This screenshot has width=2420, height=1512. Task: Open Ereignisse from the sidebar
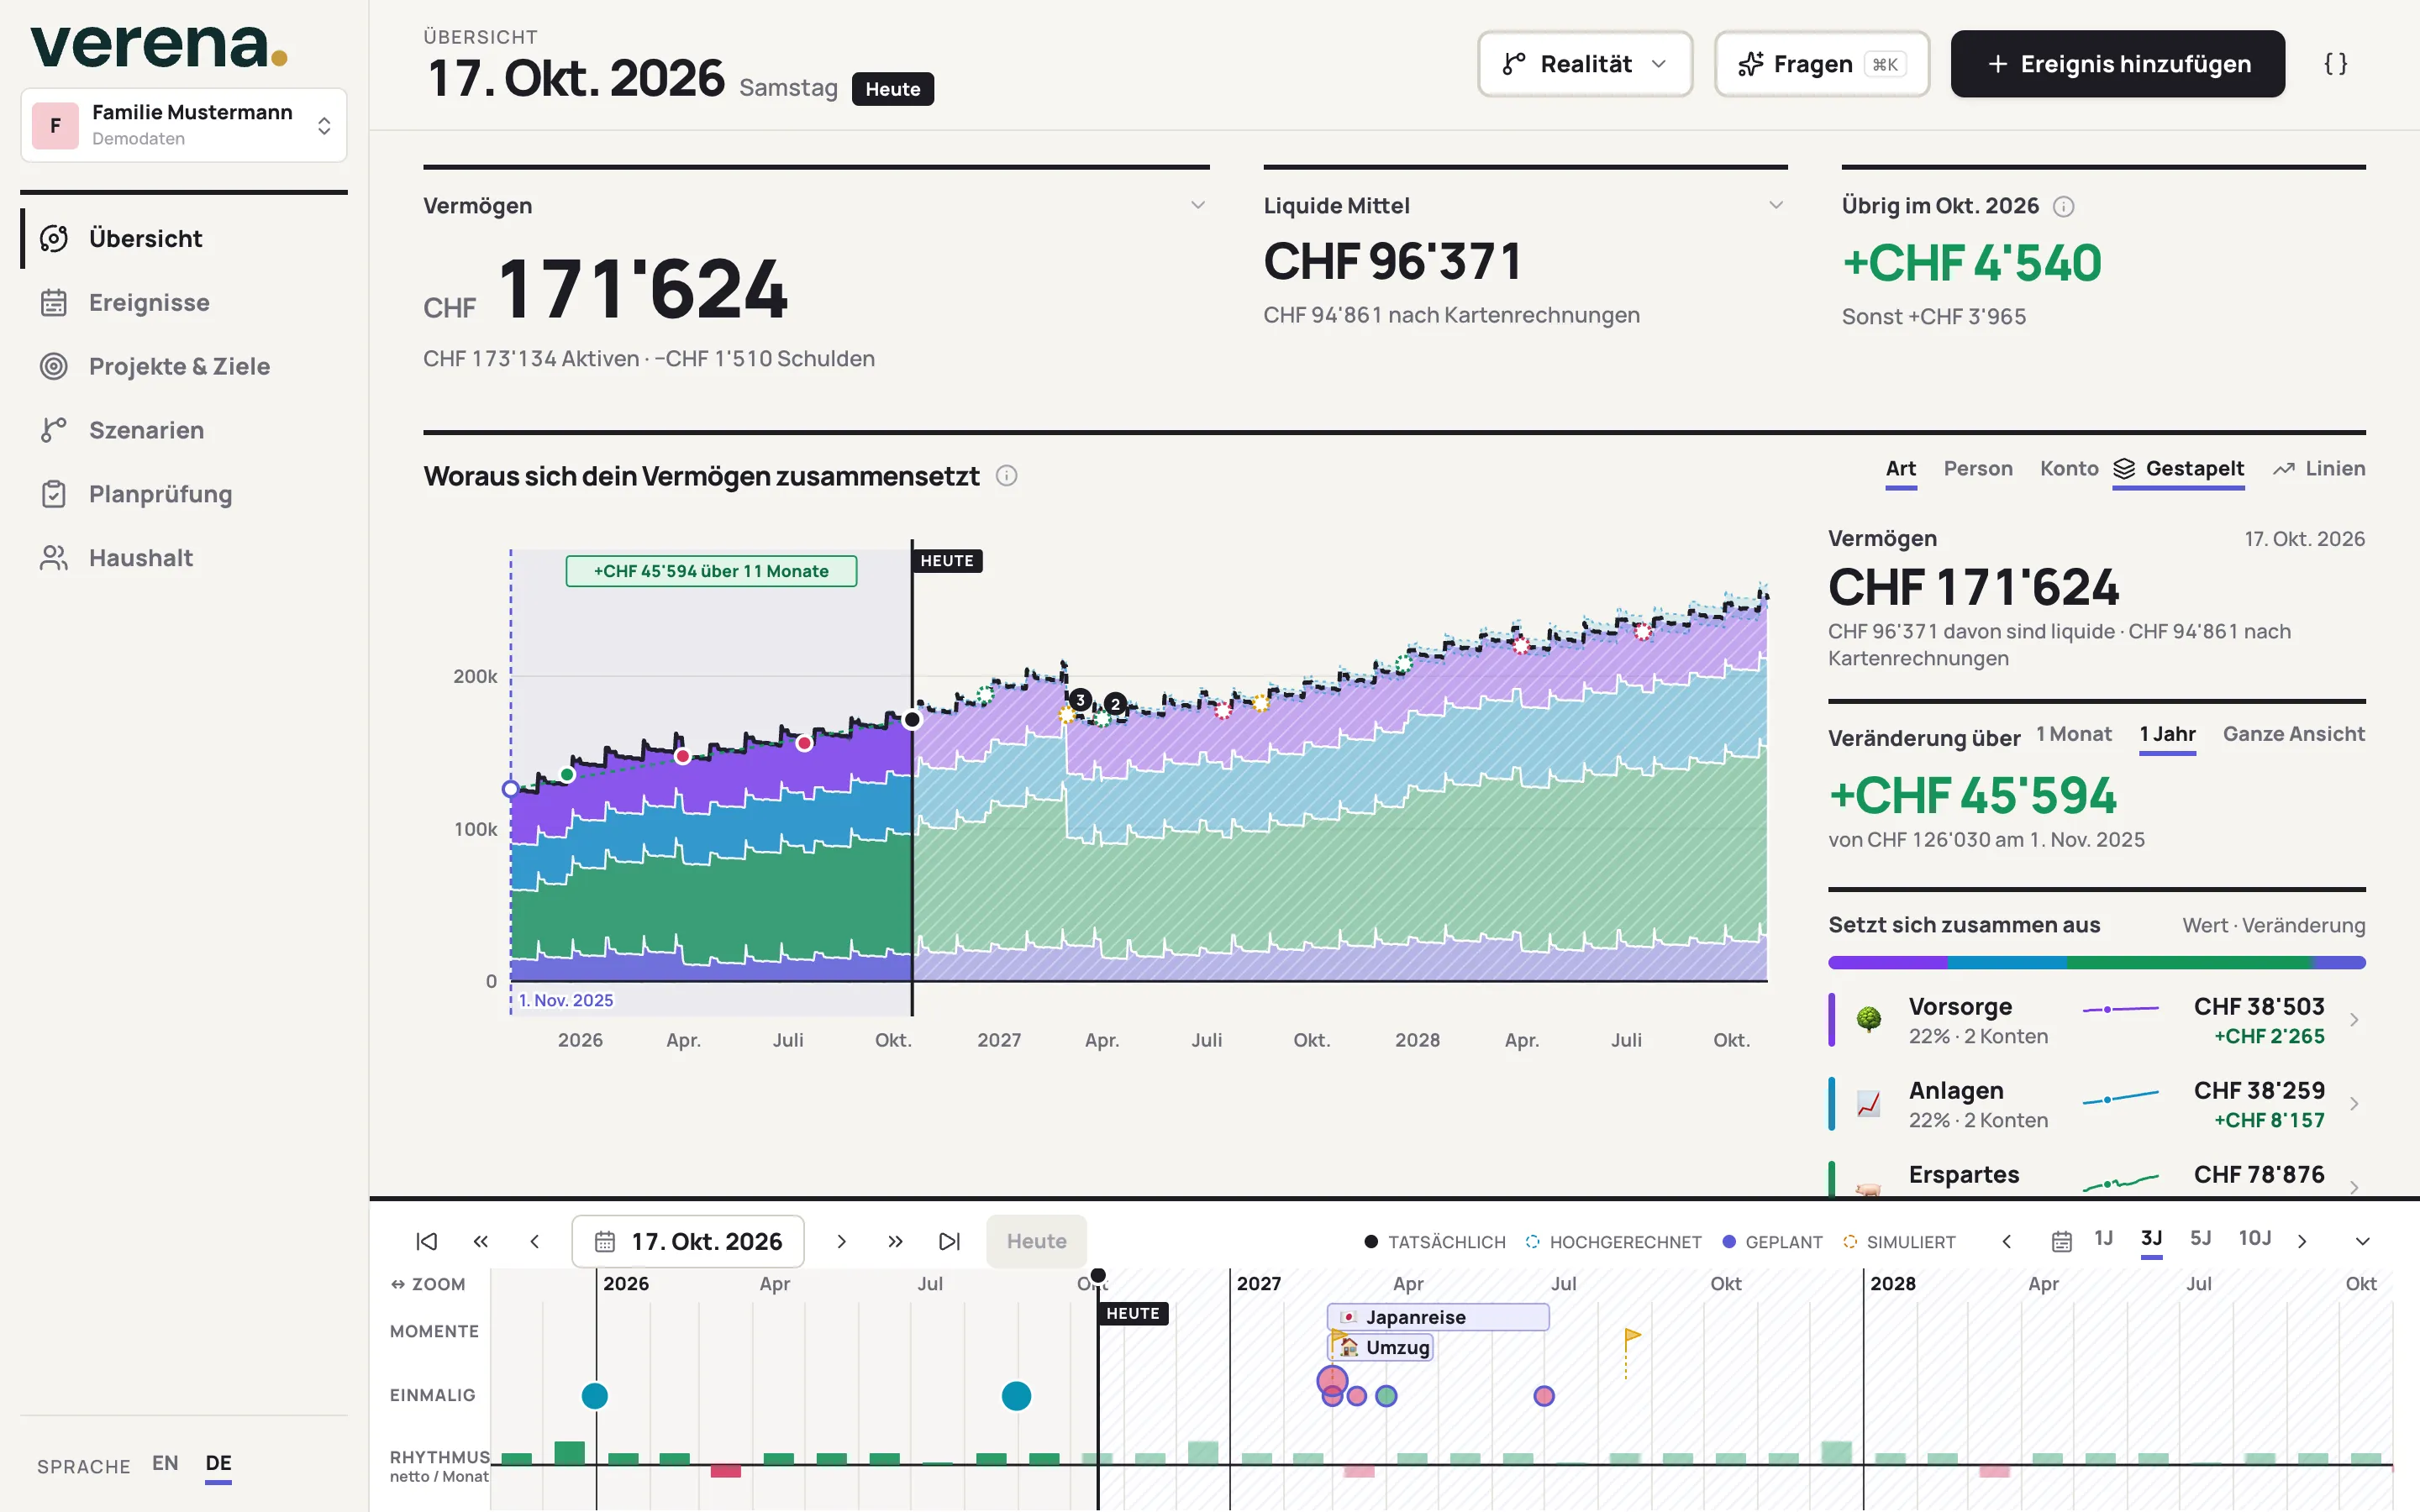(x=184, y=302)
